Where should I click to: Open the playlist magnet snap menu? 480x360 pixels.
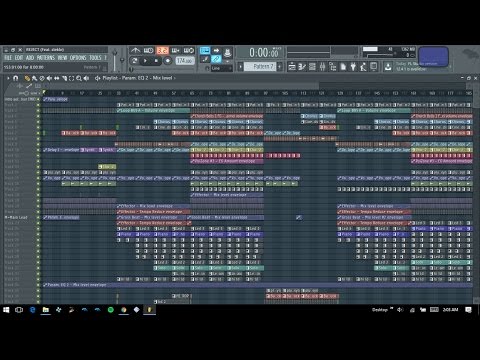pyautogui.click(x=16, y=78)
